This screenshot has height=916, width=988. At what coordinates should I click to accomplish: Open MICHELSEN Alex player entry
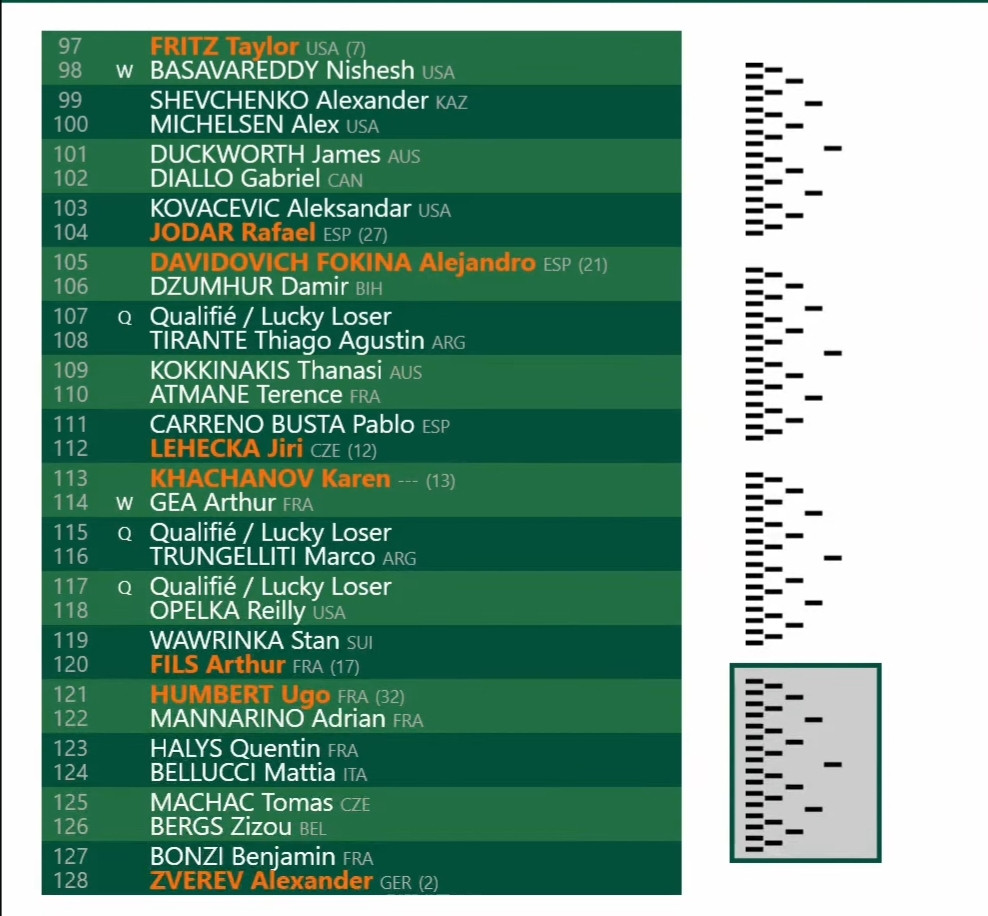pyautogui.click(x=244, y=125)
